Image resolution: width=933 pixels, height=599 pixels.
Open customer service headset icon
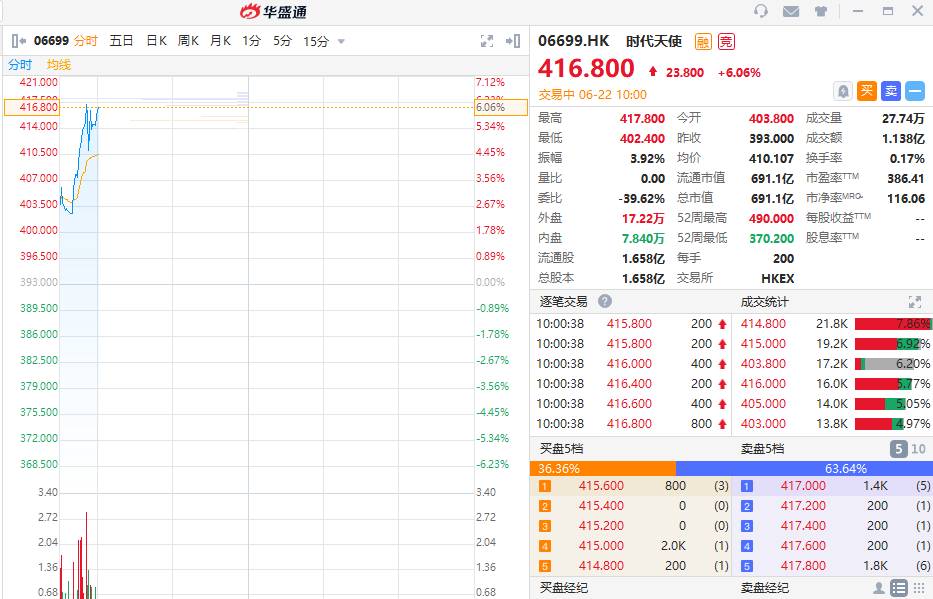pos(761,11)
